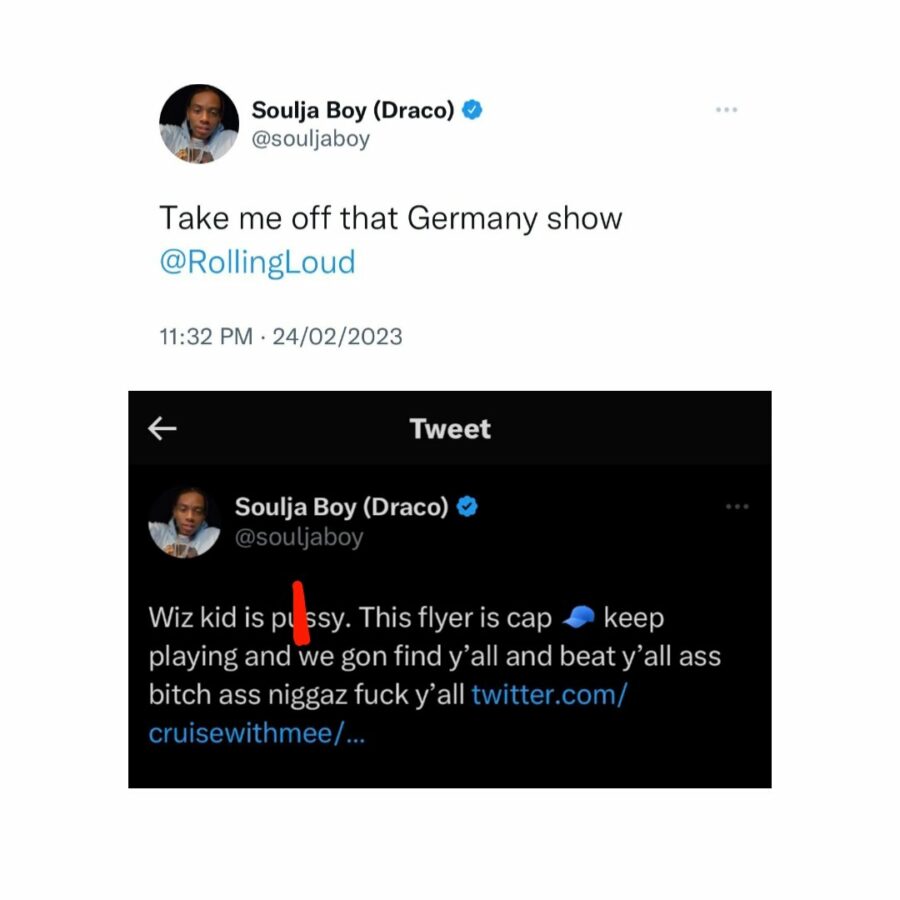Click the 'Wiz kid is' tweet text
Screen dimensions: 900x900
click(206, 618)
